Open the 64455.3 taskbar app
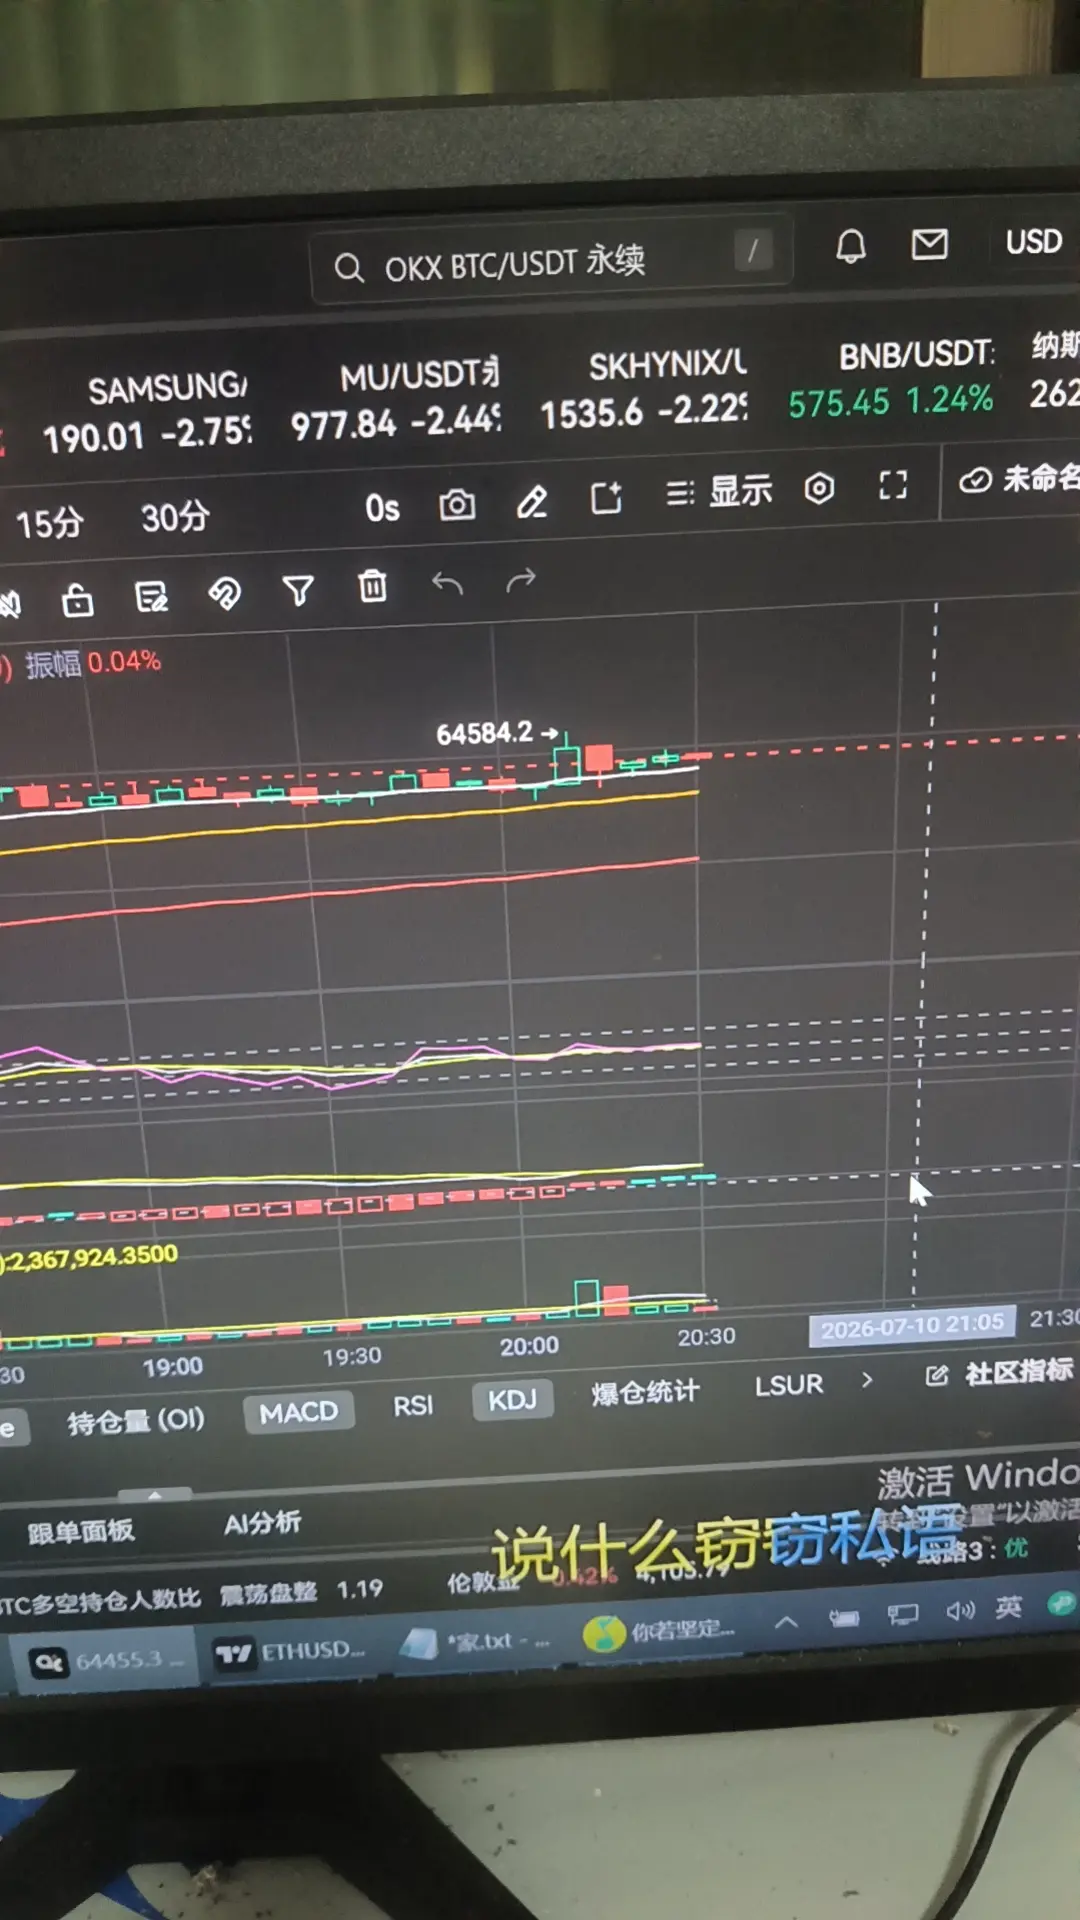The image size is (1080, 1920). tap(105, 1661)
